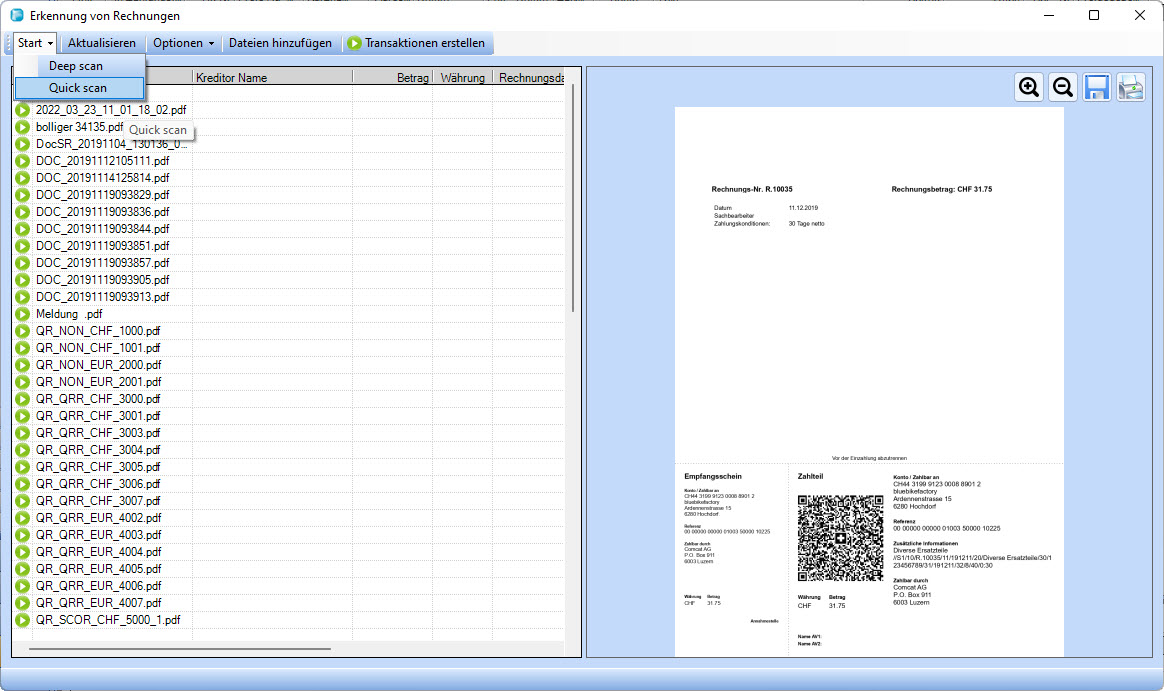Click green icon of QR_NON_CHF_1000.pdf
The image size is (1164, 691).
(x=23, y=331)
